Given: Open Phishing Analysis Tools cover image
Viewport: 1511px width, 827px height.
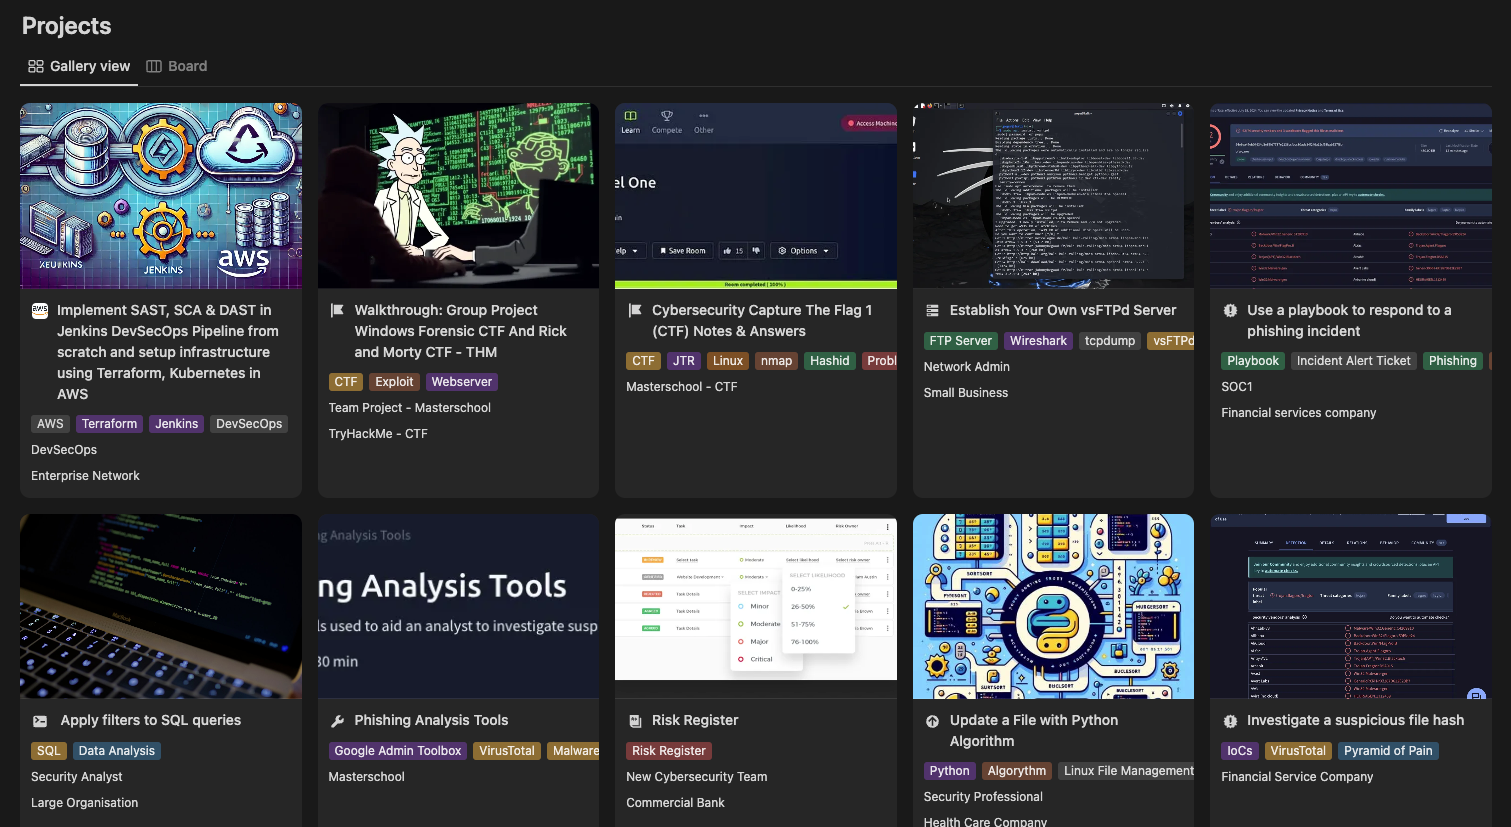Looking at the screenshot, I should click(x=458, y=606).
